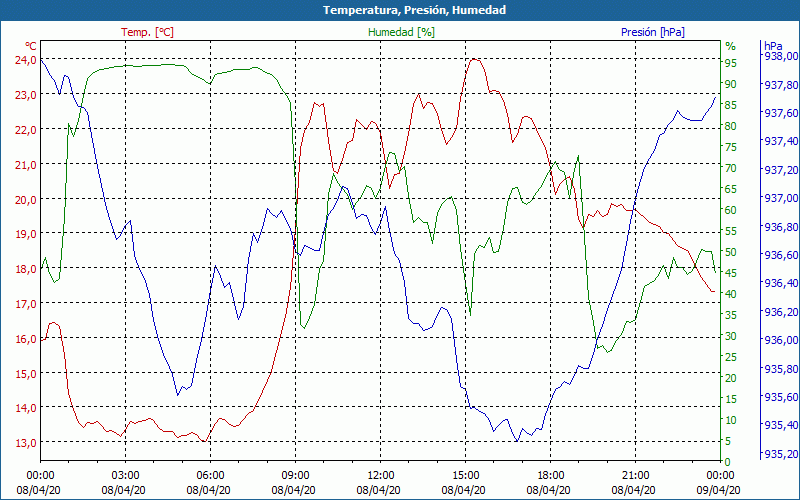Click the '12:00' time axis label
The height and width of the screenshot is (500, 800).
coord(380,475)
